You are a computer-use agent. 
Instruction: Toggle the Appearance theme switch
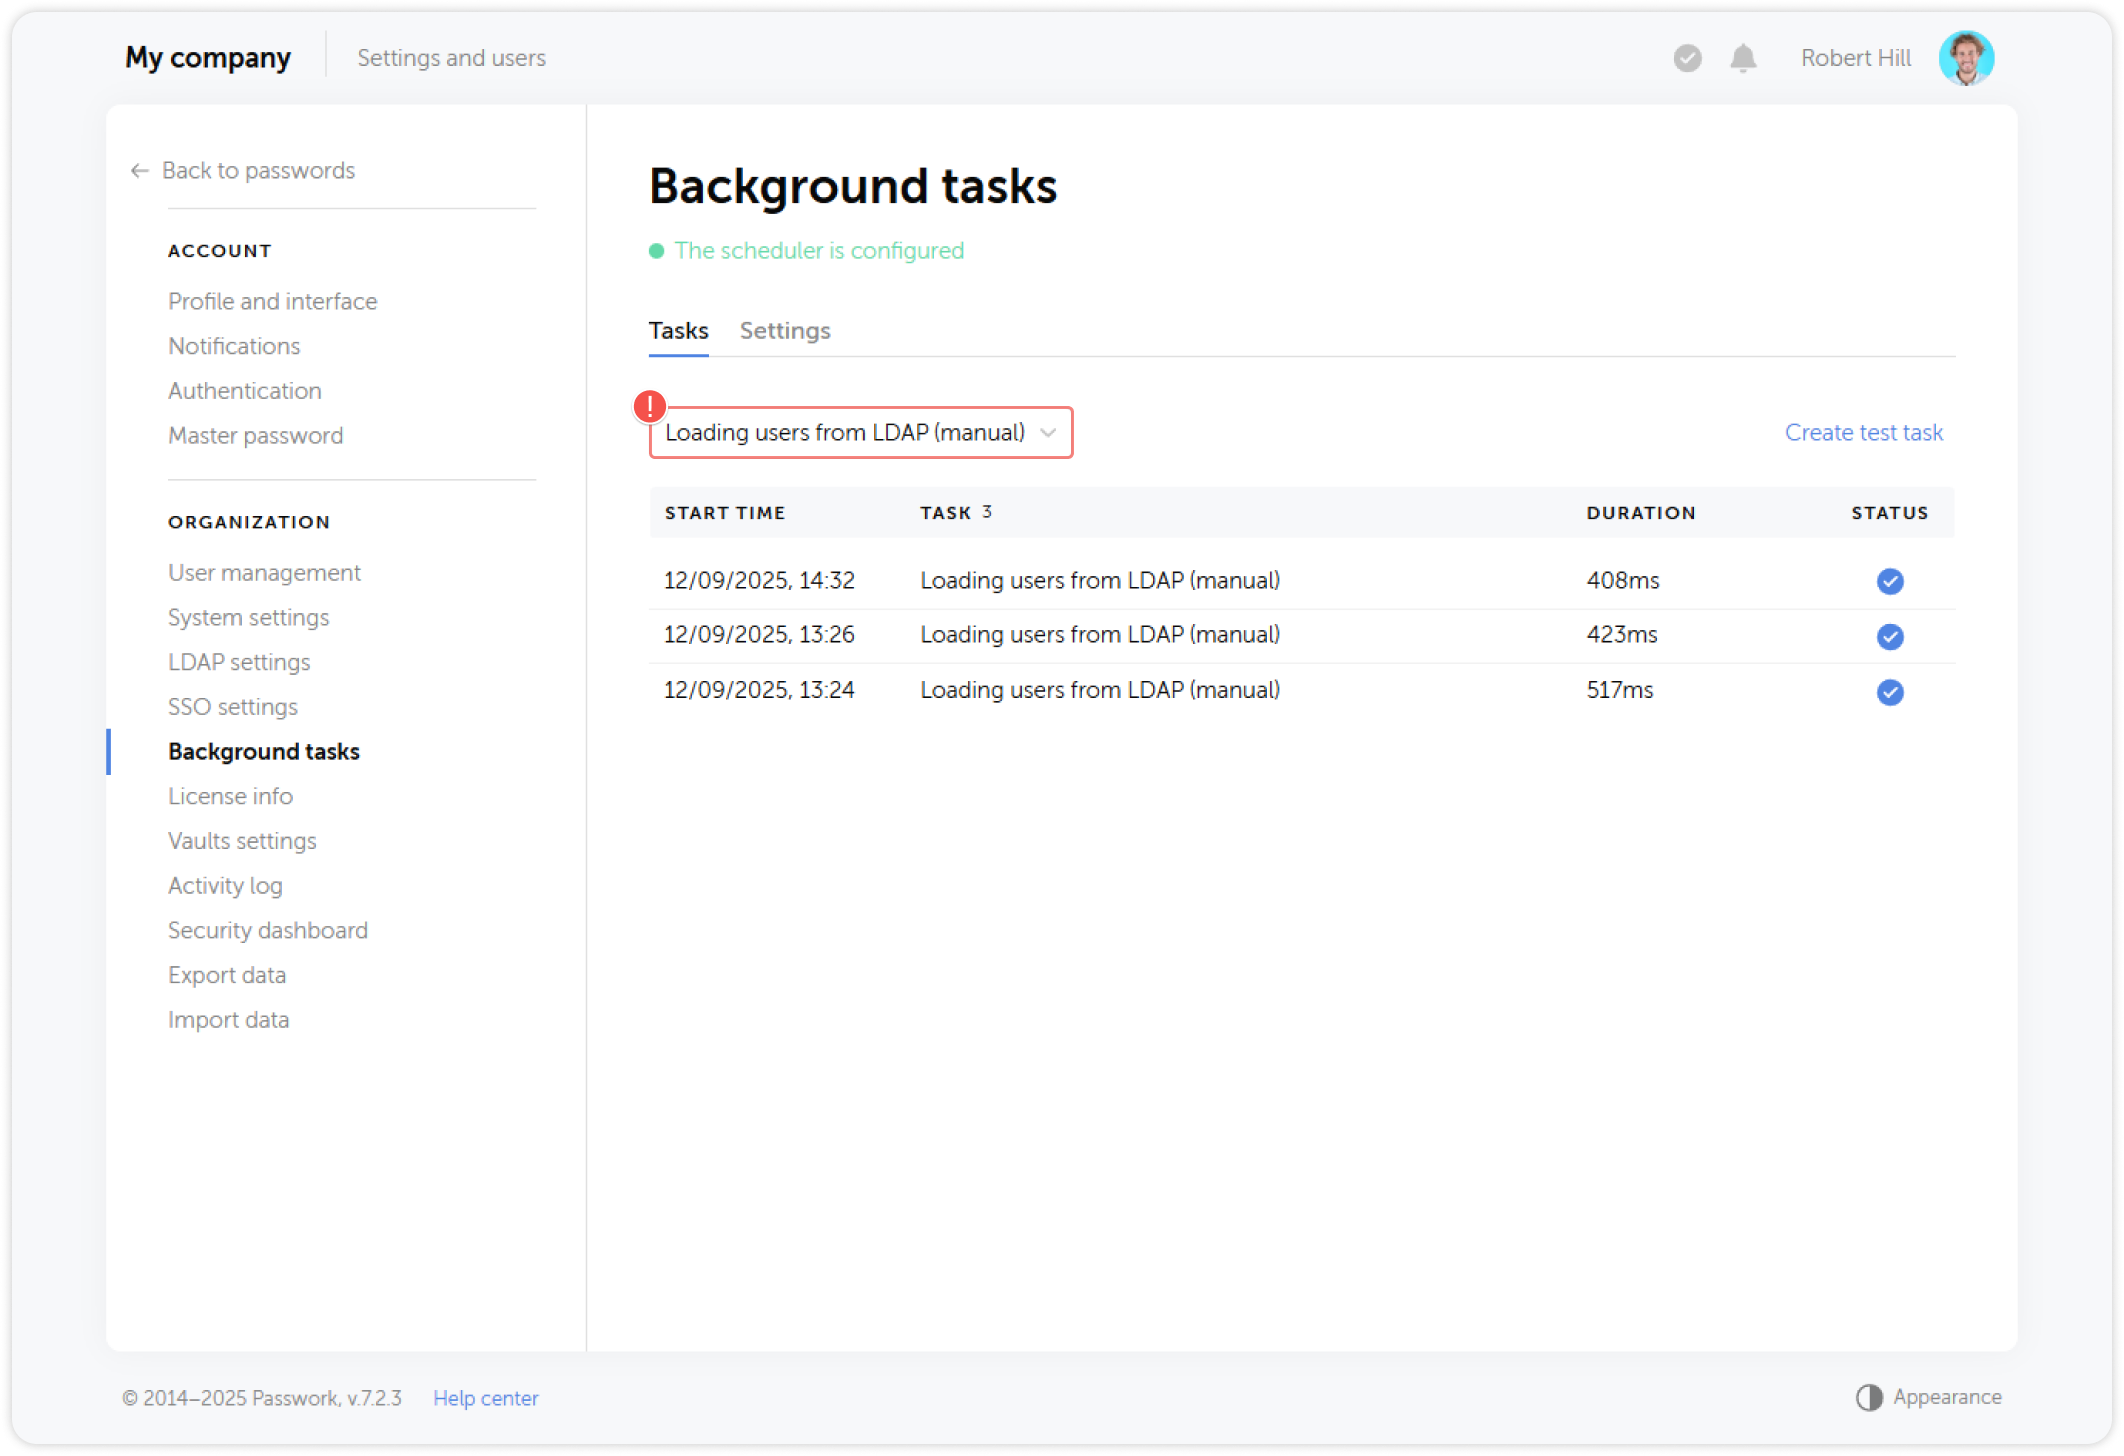[1868, 1397]
